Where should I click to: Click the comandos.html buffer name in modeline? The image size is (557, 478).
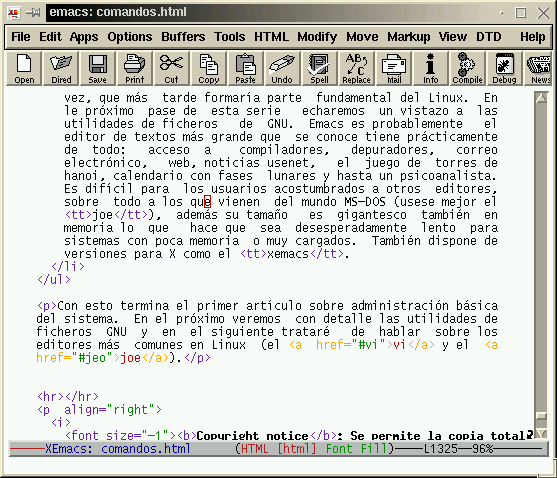click(146, 449)
